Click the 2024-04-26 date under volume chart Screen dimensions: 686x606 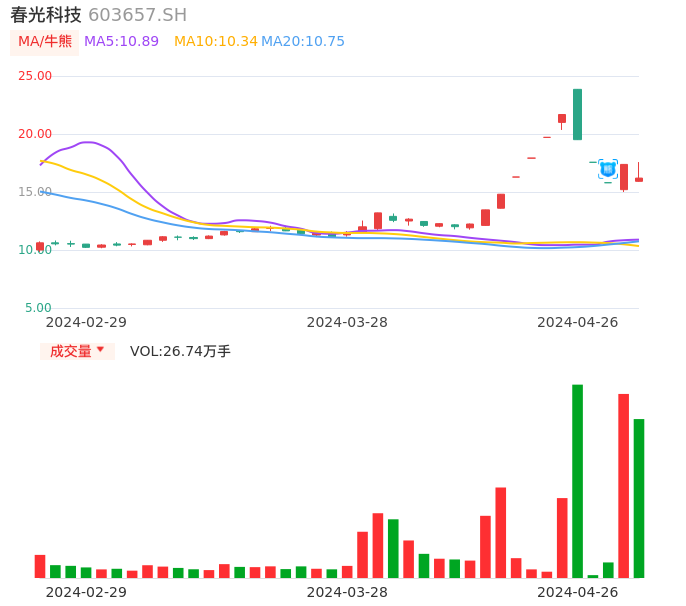coord(578,593)
